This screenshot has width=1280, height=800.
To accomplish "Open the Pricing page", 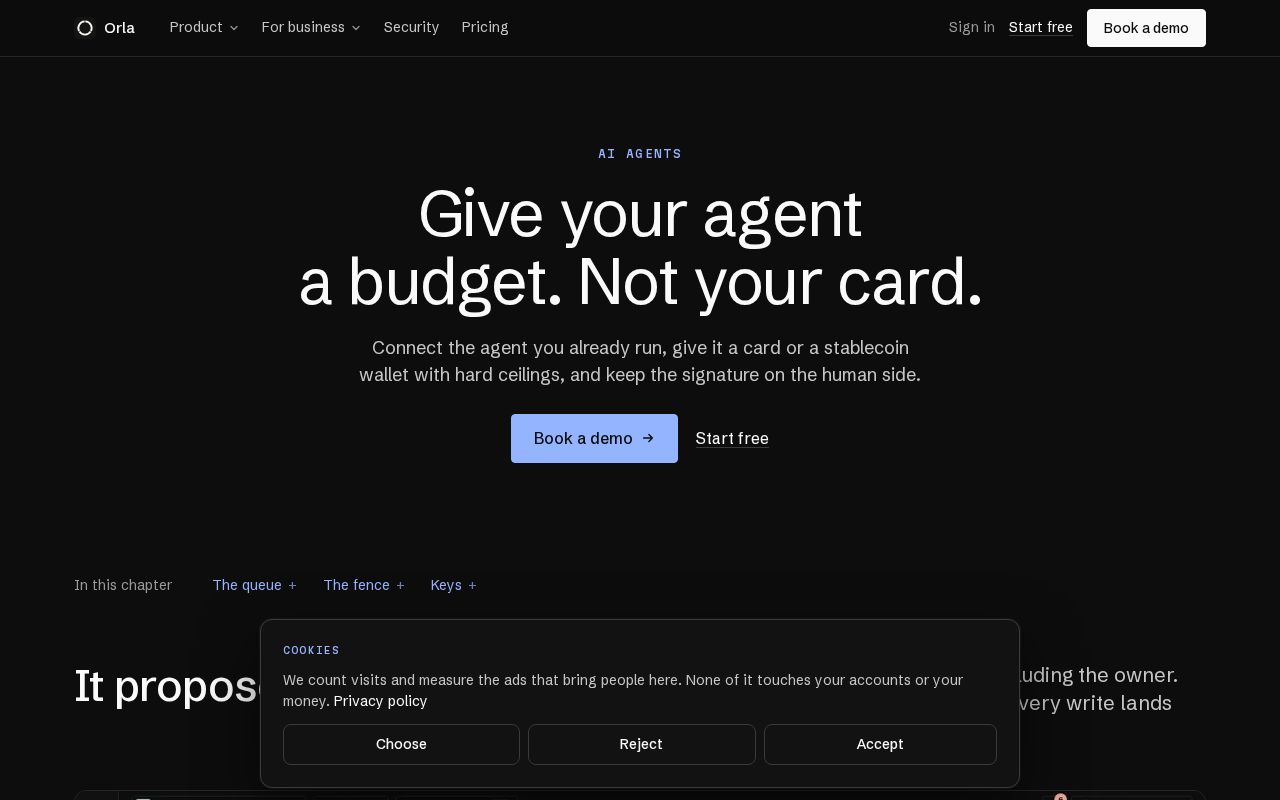I will (x=485, y=27).
